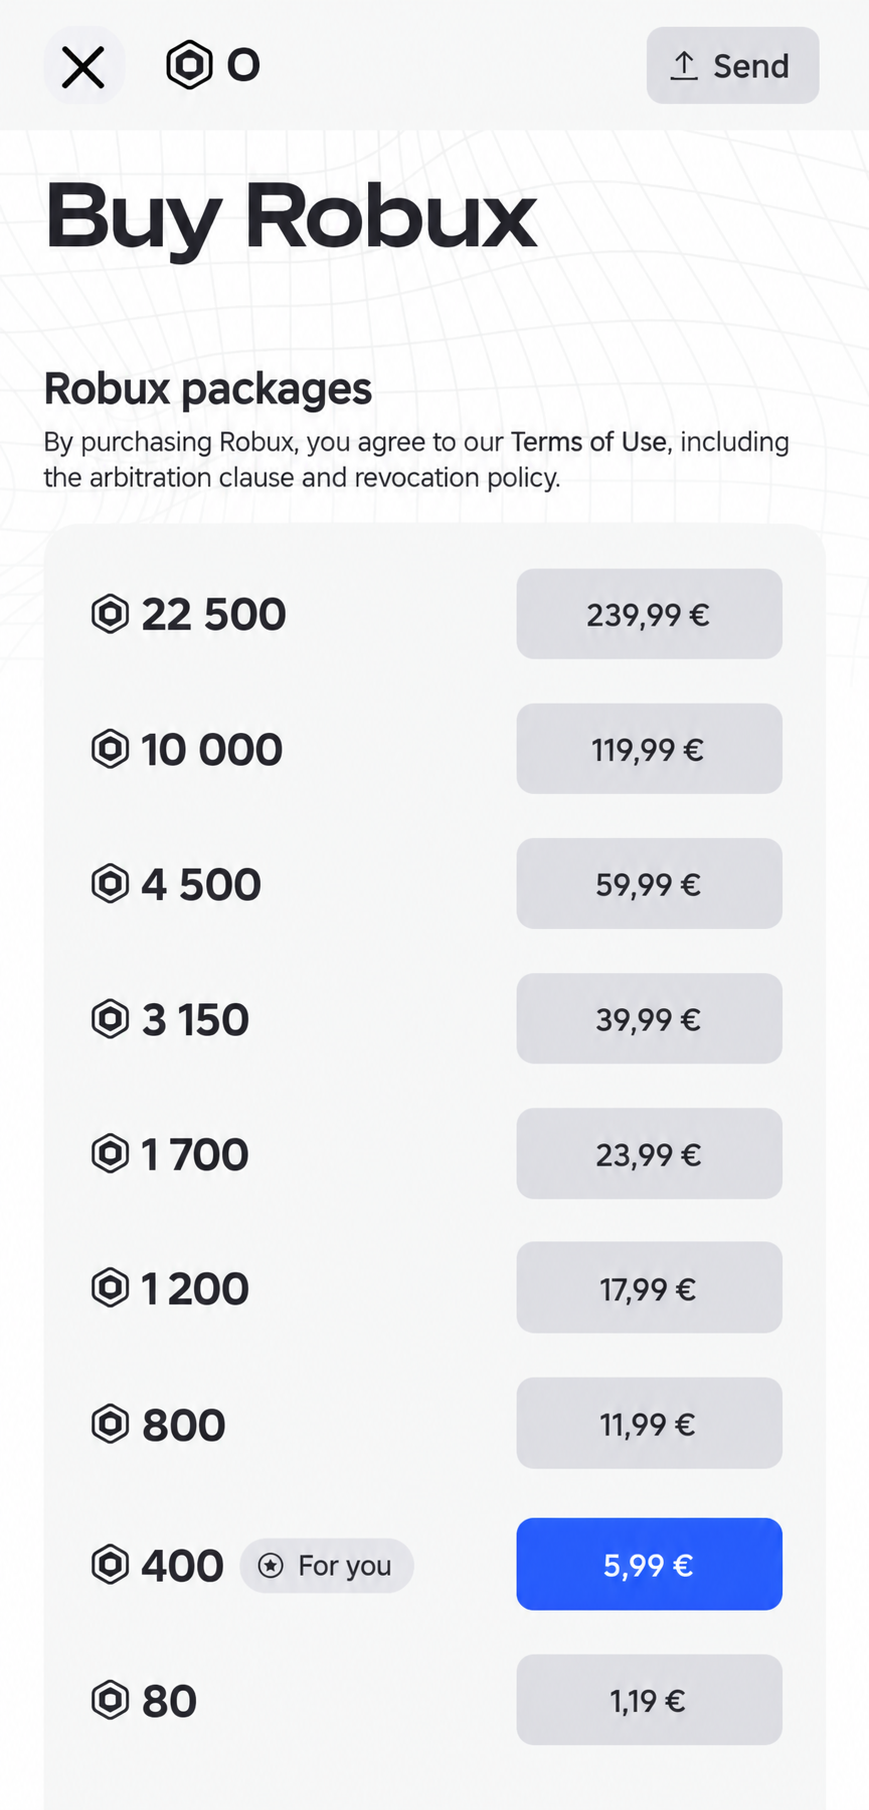
Task: Close the Buy Robux screen
Action: [84, 67]
